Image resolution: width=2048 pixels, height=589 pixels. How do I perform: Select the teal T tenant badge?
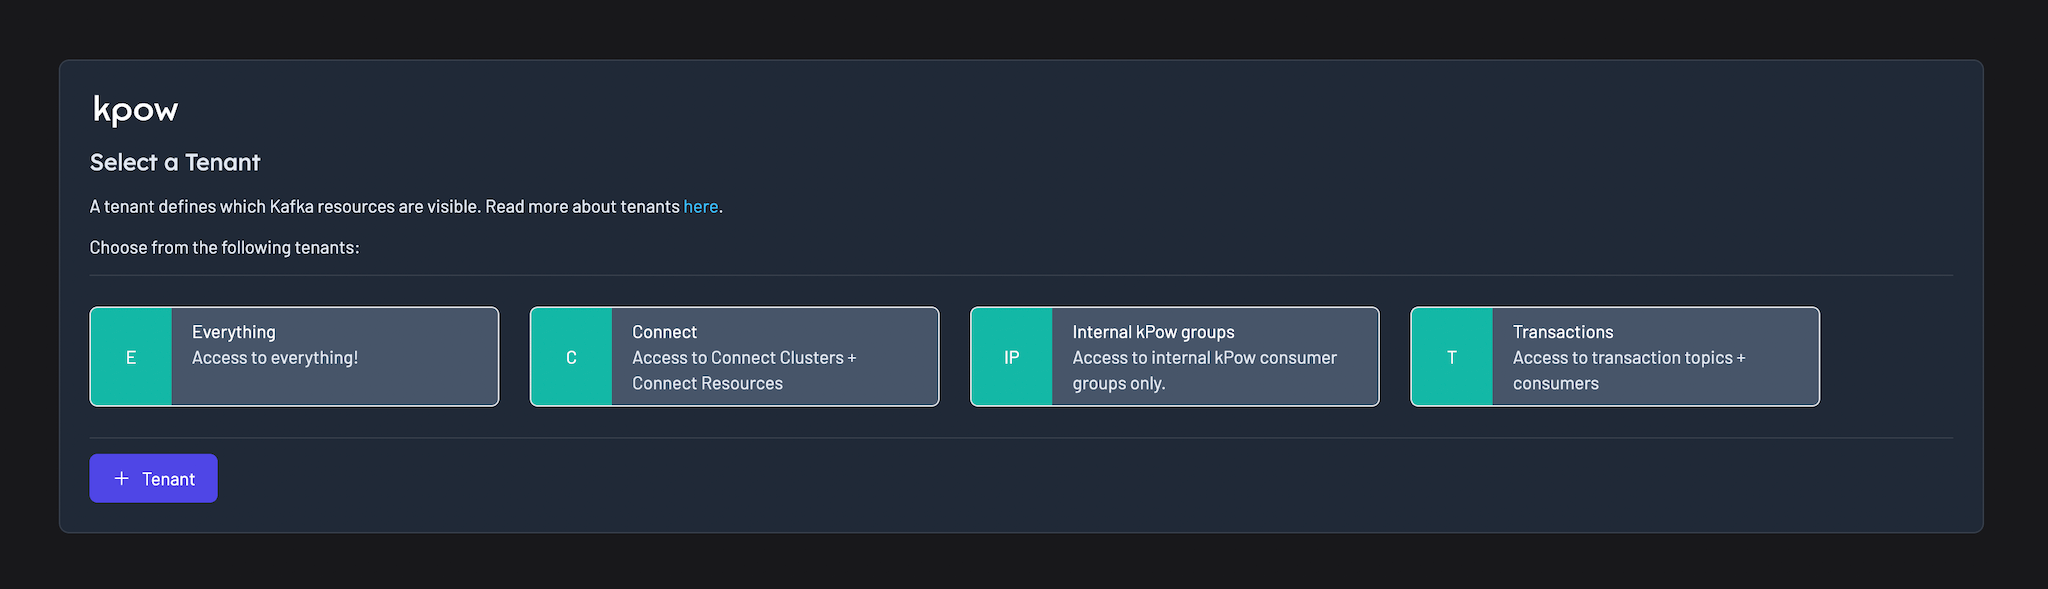(x=1452, y=357)
